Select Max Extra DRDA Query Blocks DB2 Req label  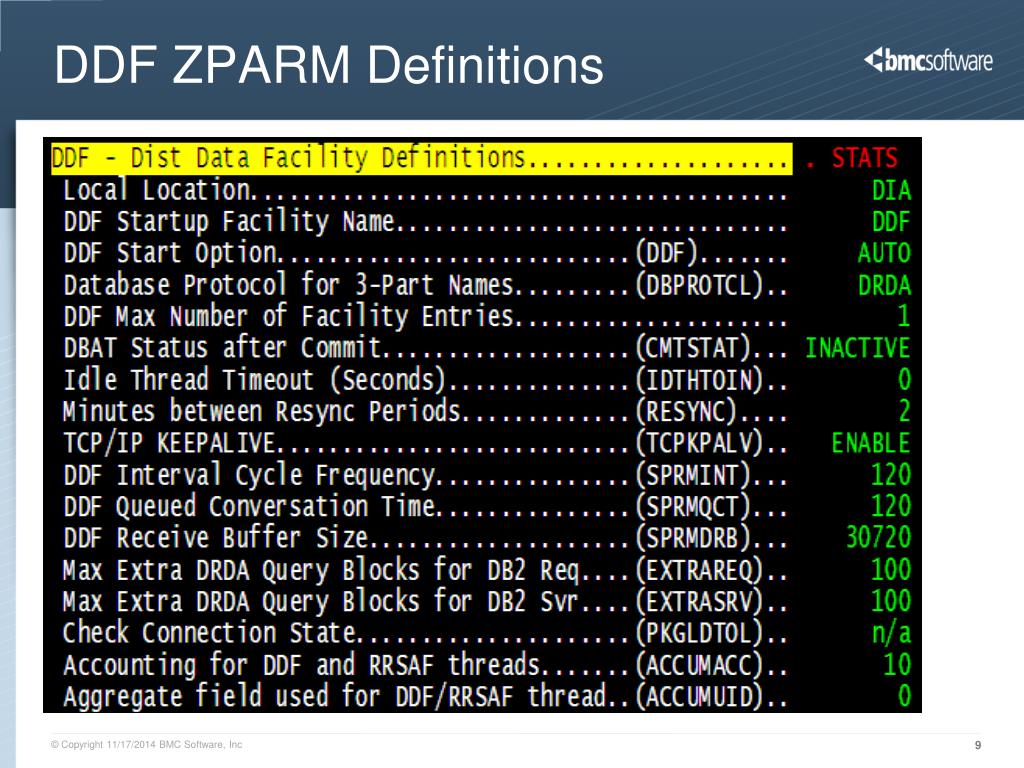(321, 569)
